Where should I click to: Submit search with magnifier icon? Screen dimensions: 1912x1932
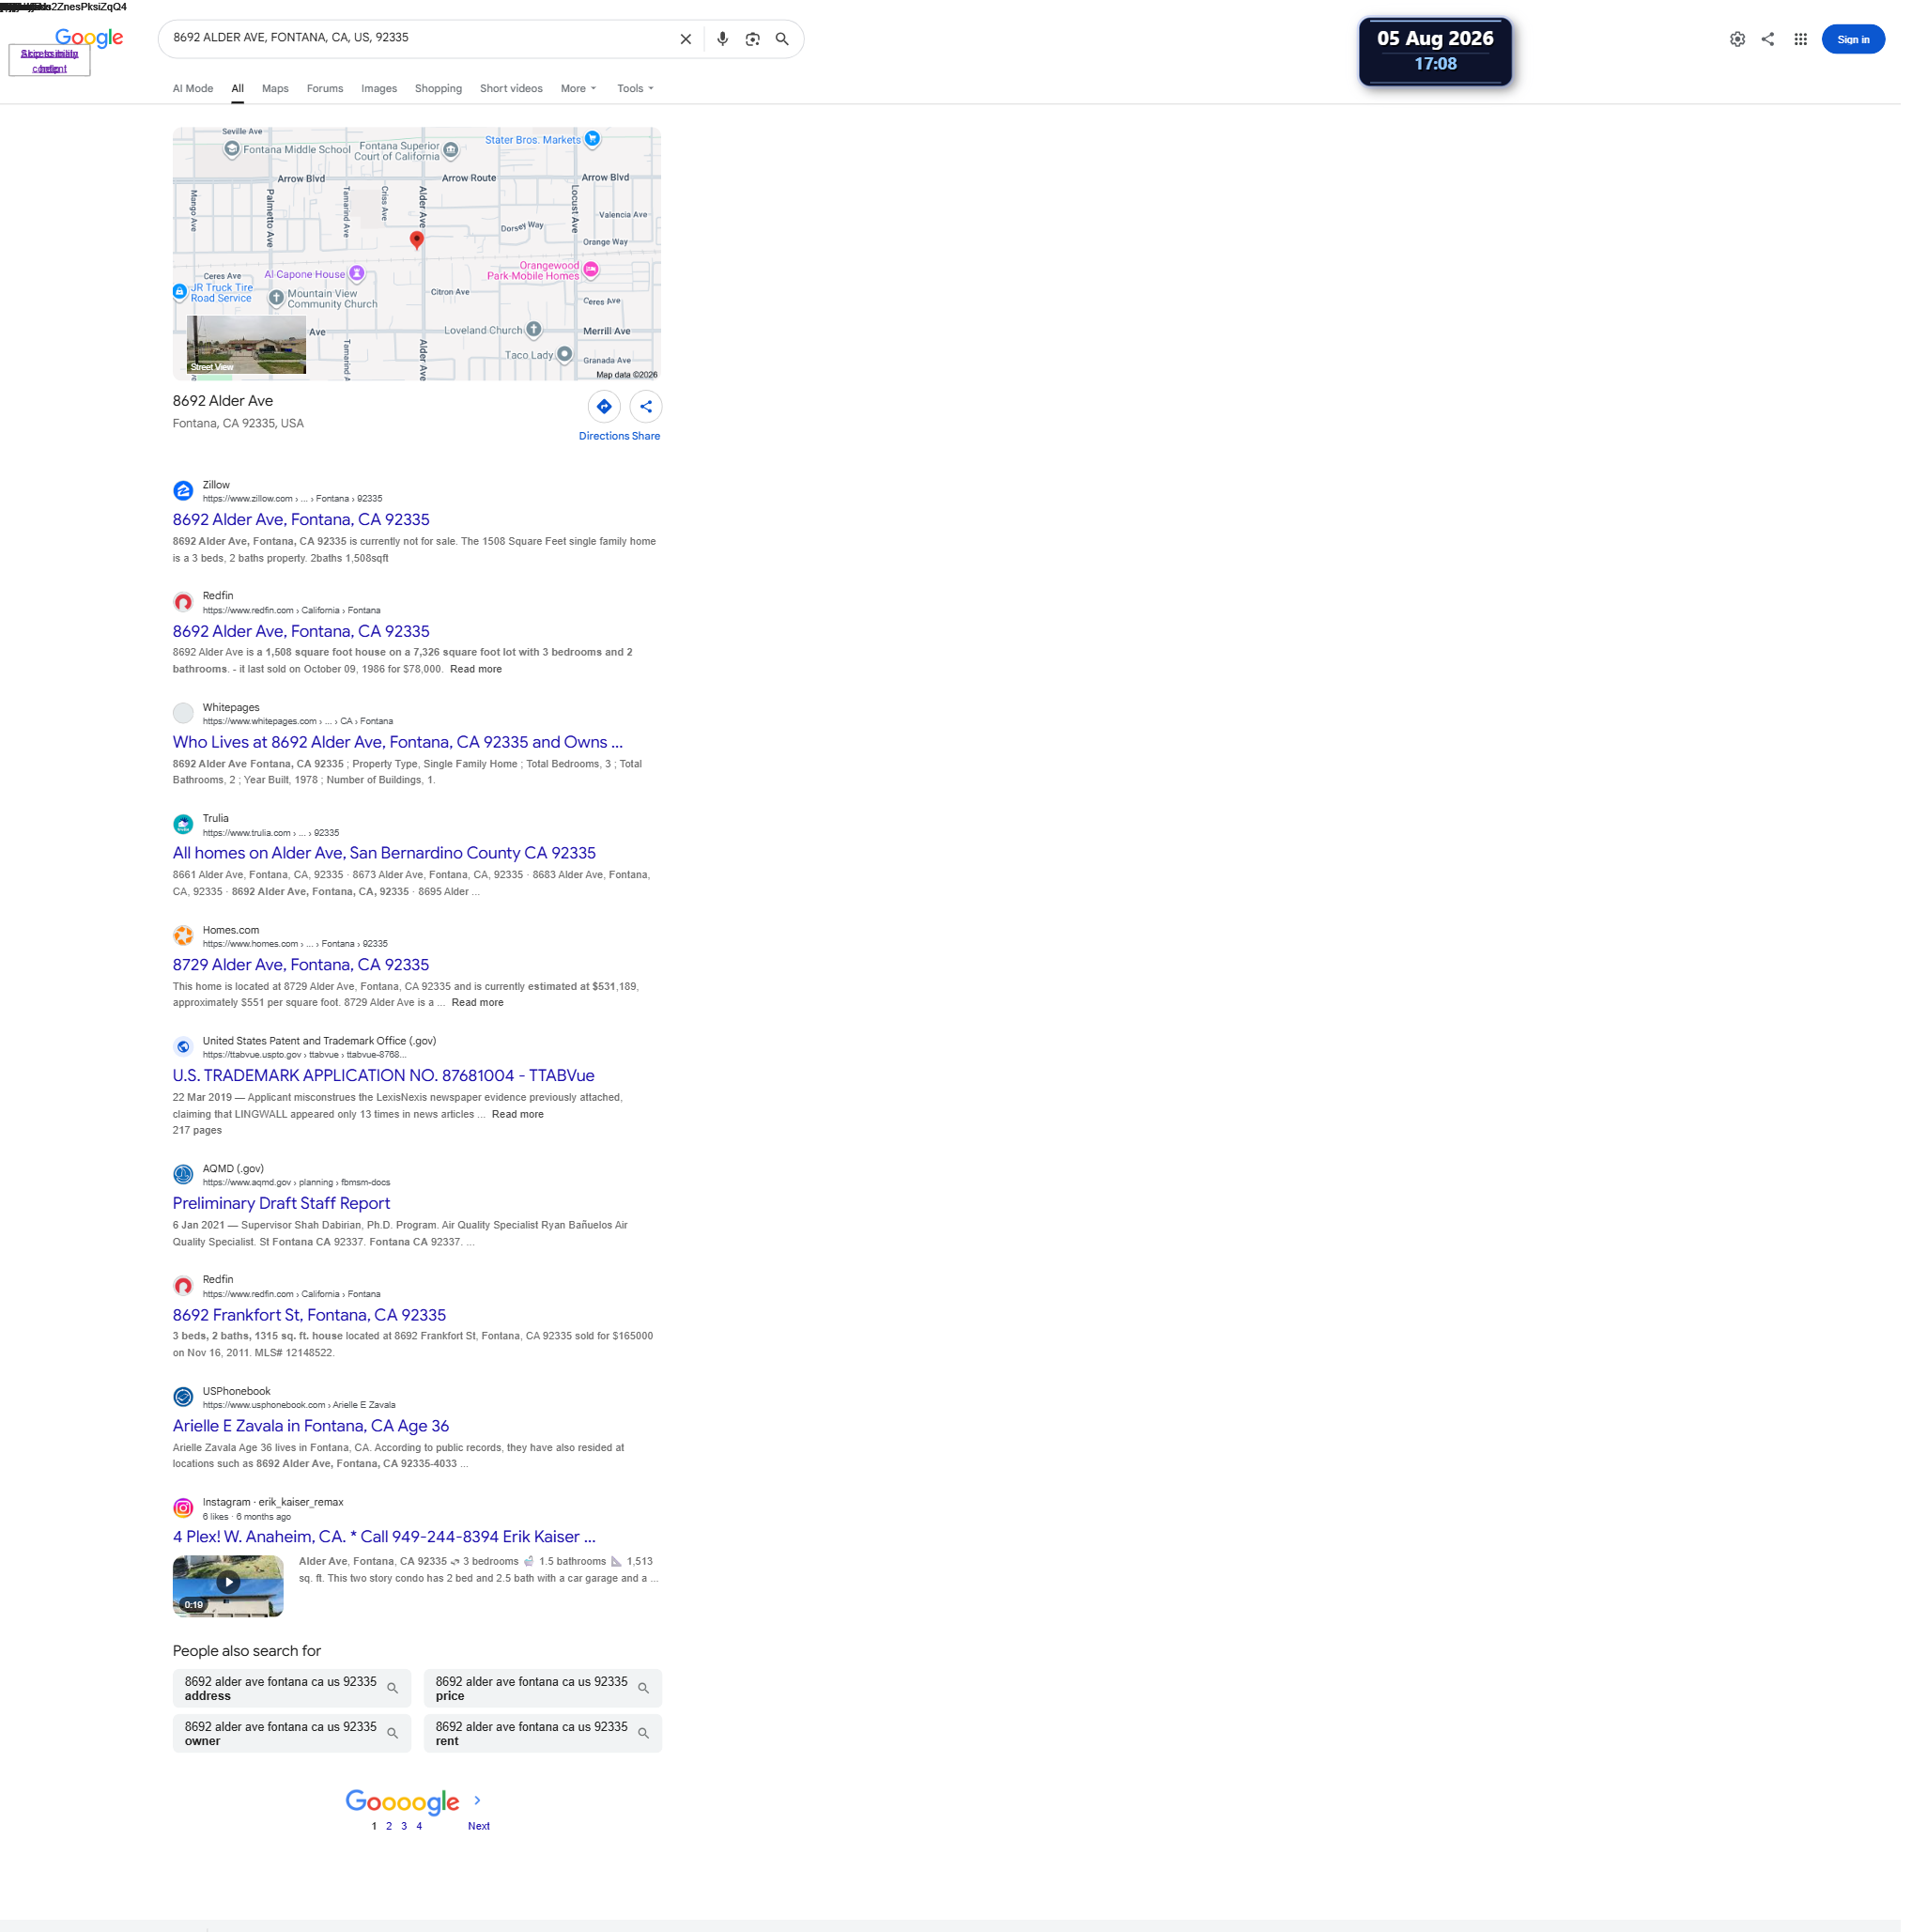782,39
